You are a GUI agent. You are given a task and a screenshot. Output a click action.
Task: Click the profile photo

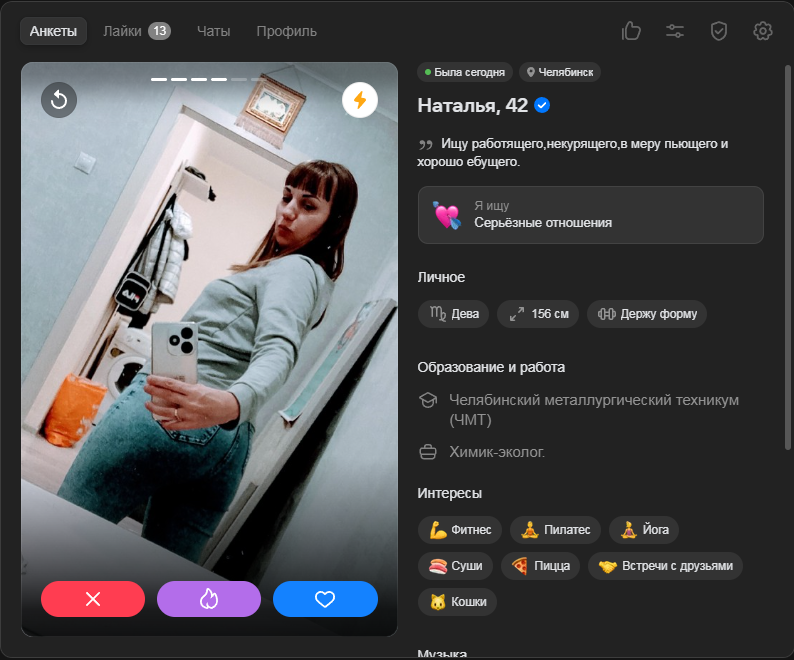pos(209,349)
